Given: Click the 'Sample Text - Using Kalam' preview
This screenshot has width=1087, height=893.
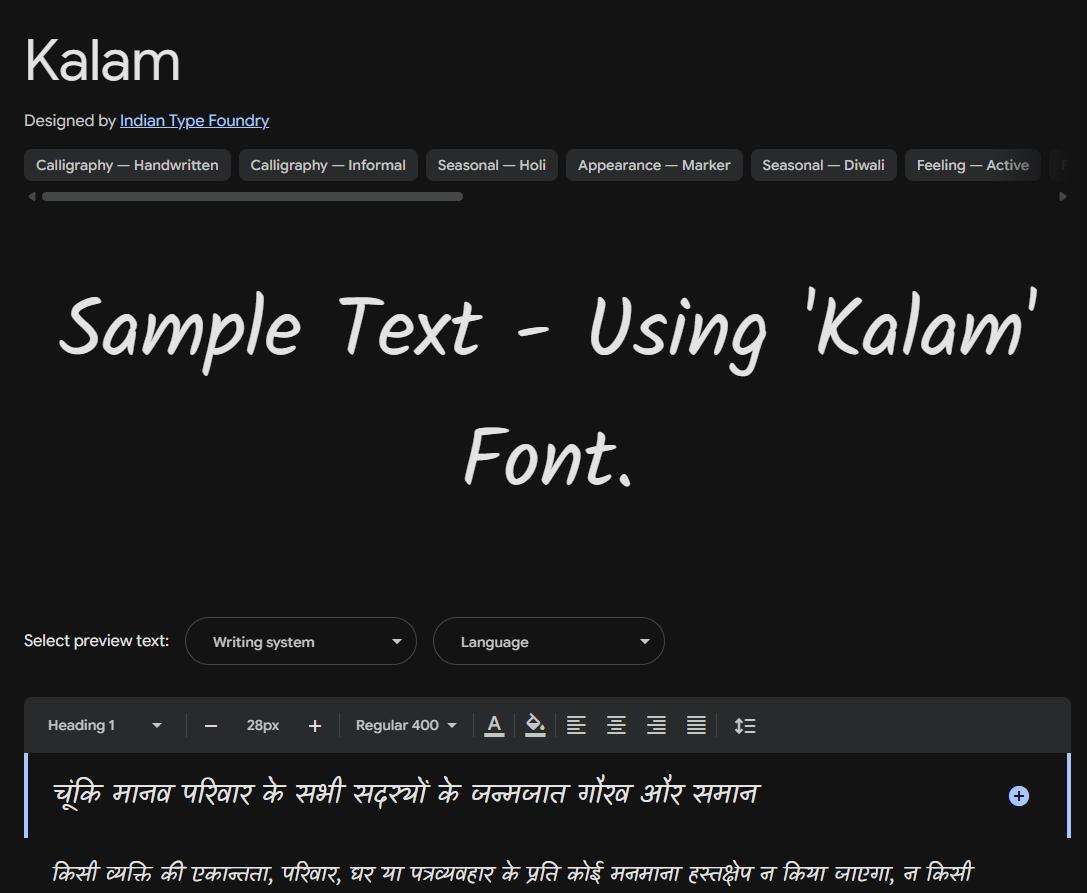Looking at the screenshot, I should click(548, 390).
